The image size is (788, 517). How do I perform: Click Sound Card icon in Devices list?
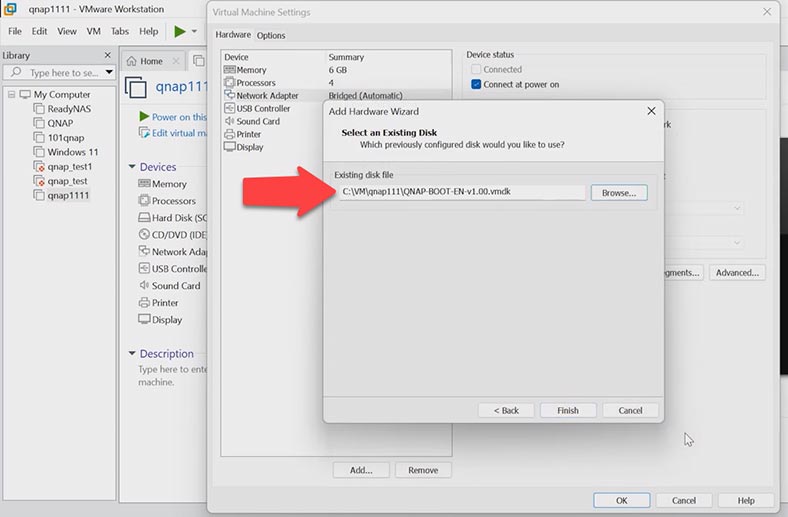(144, 285)
